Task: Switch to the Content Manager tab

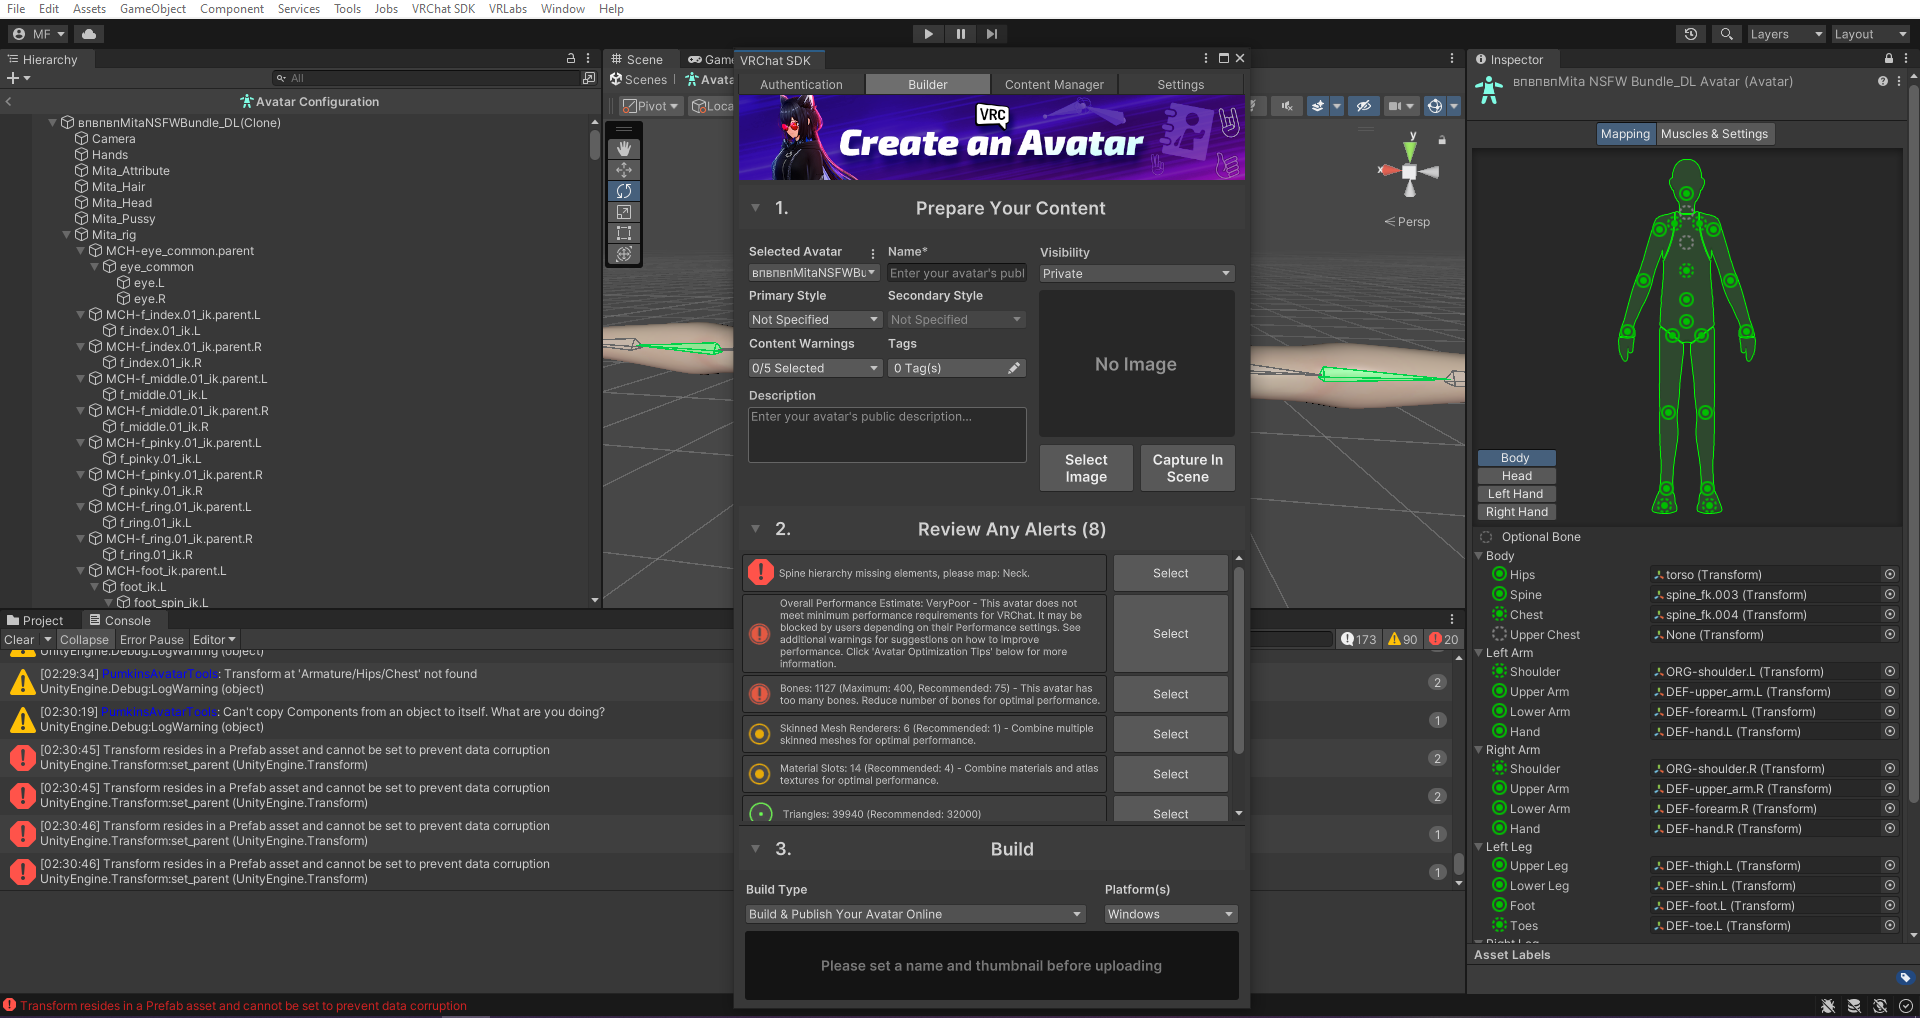Action: click(x=1054, y=85)
